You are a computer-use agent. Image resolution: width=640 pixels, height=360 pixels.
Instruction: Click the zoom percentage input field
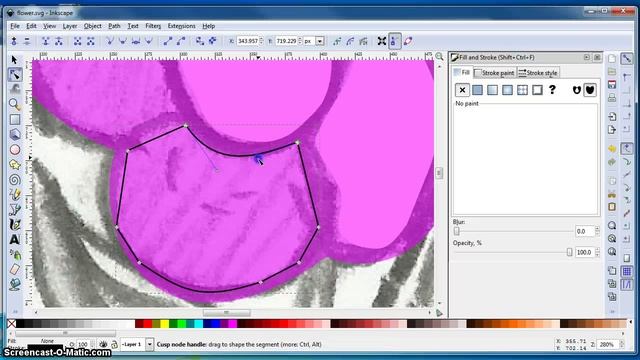click(x=607, y=344)
